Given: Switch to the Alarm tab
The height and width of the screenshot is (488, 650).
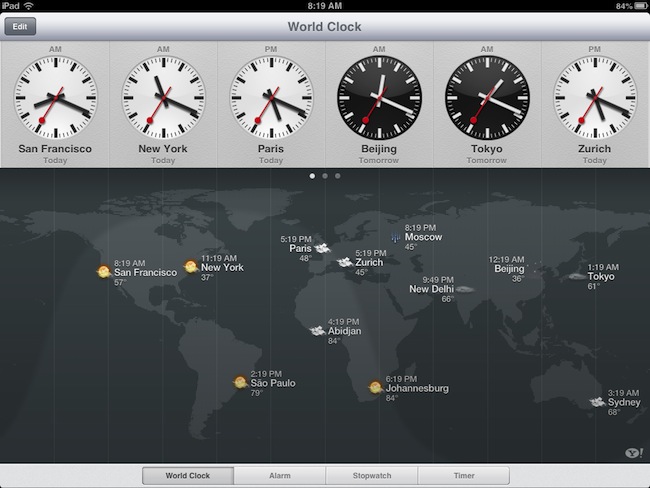Looking at the screenshot, I should [280, 476].
